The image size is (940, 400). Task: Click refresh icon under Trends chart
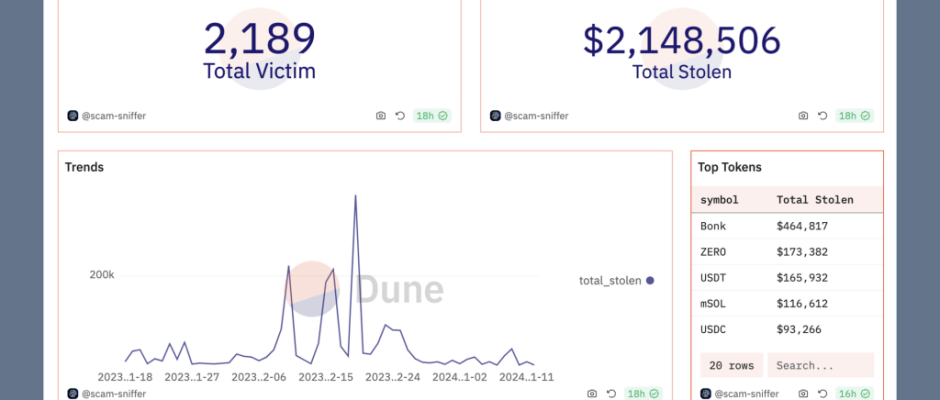click(x=611, y=394)
